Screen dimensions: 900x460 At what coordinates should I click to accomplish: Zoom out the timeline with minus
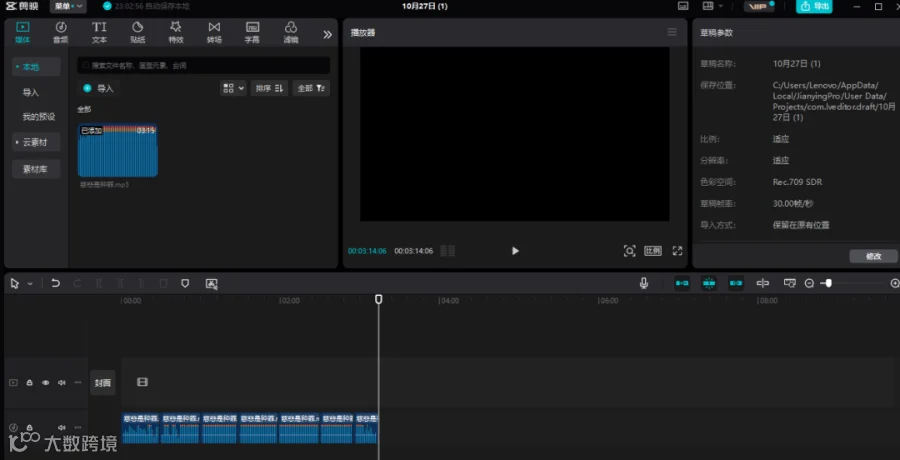(x=809, y=283)
